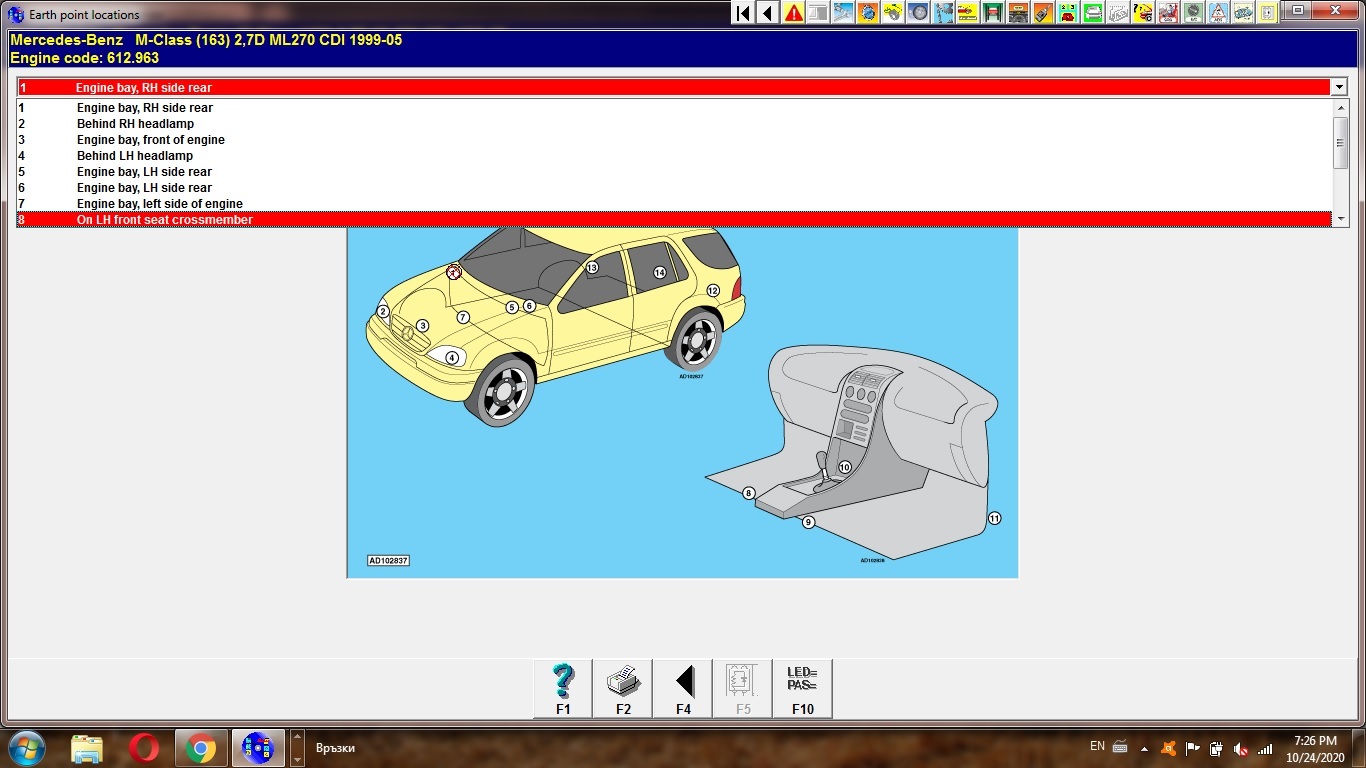
Task: Click EN language indicator in tray
Action: point(1097,746)
